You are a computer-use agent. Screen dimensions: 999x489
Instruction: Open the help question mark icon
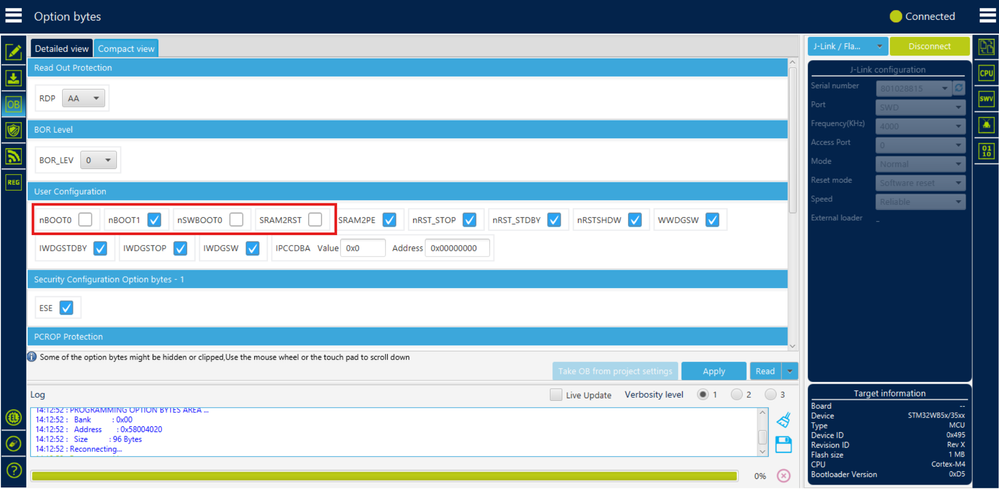click(x=13, y=471)
